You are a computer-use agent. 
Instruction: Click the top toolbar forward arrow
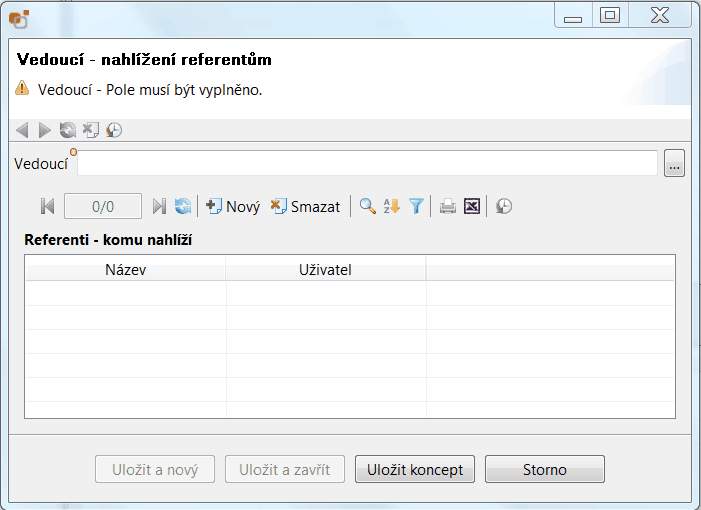45,130
